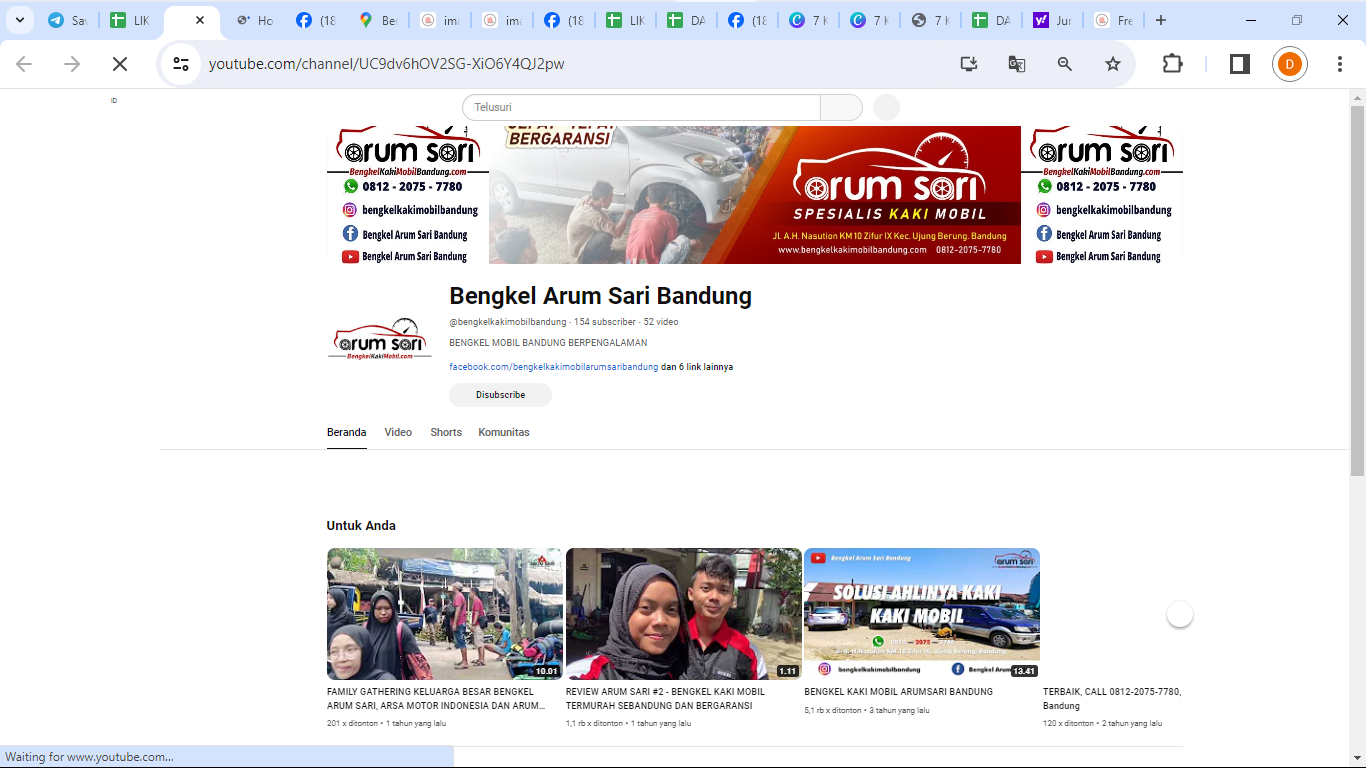Expand 'dan 6 link lainnya'
The height and width of the screenshot is (768, 1366).
[697, 367]
